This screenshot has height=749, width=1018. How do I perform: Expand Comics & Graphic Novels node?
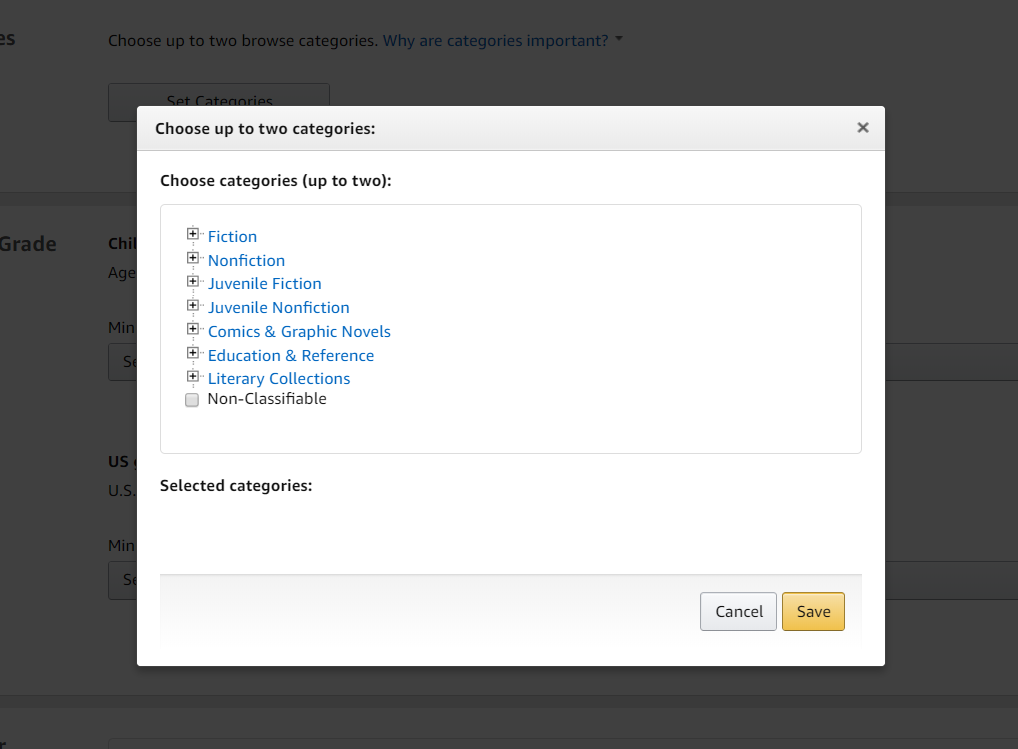(x=193, y=329)
